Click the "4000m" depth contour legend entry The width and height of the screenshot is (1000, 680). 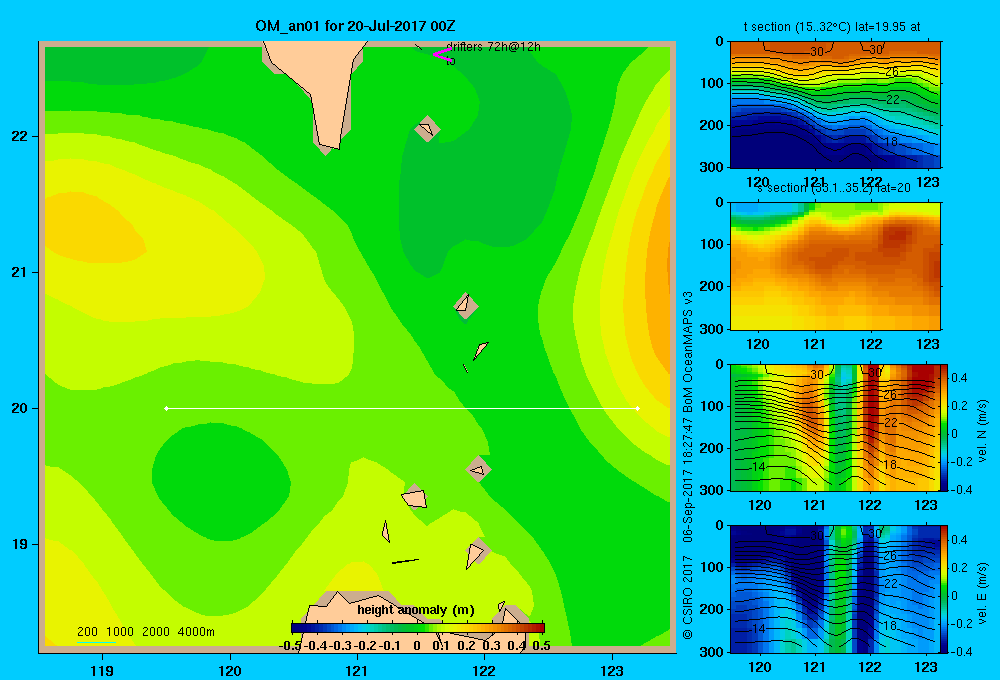196,632
